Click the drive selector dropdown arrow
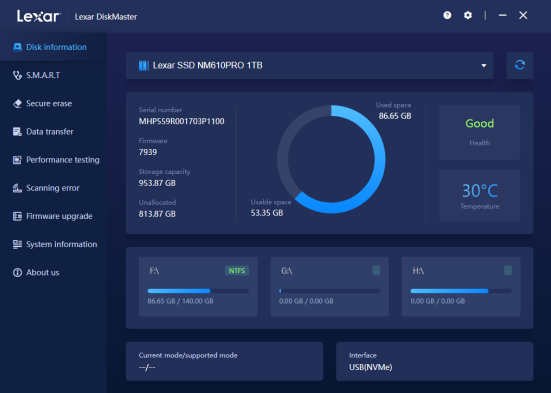Screen dimensions: 551x393 click(484, 66)
